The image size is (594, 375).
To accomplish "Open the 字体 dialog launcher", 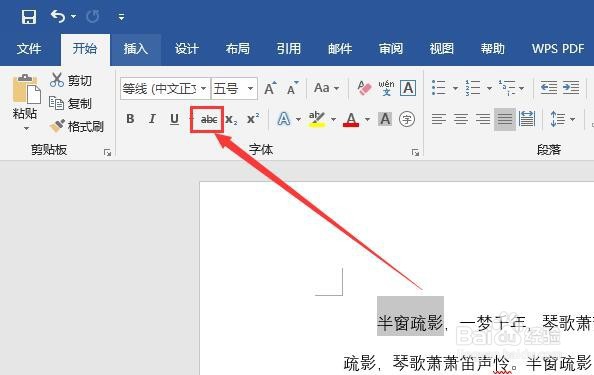I will [416, 153].
